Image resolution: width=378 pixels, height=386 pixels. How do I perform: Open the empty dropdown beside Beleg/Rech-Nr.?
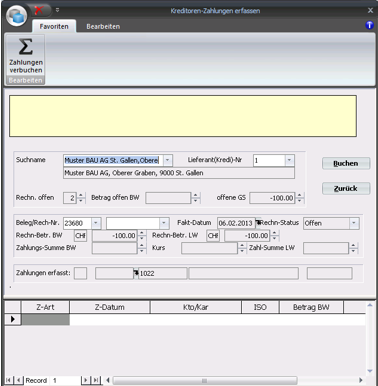(164, 223)
